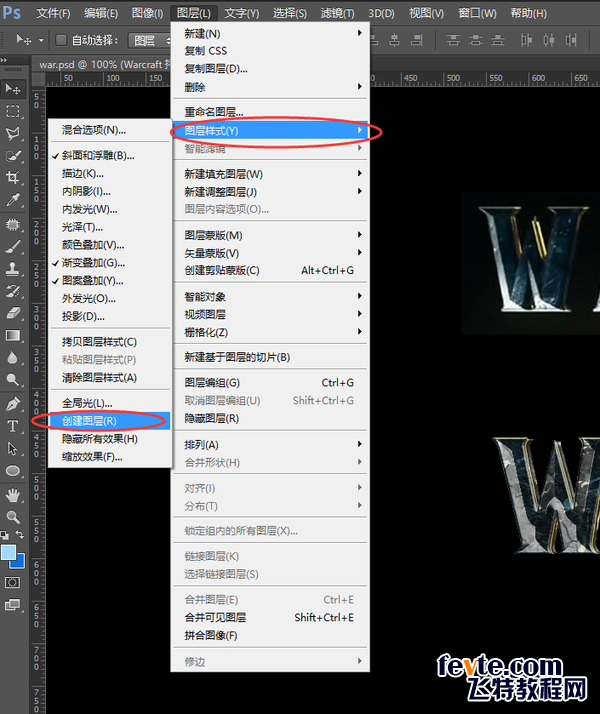
Task: Choose 复制图层(D)...
Action: 270,69
